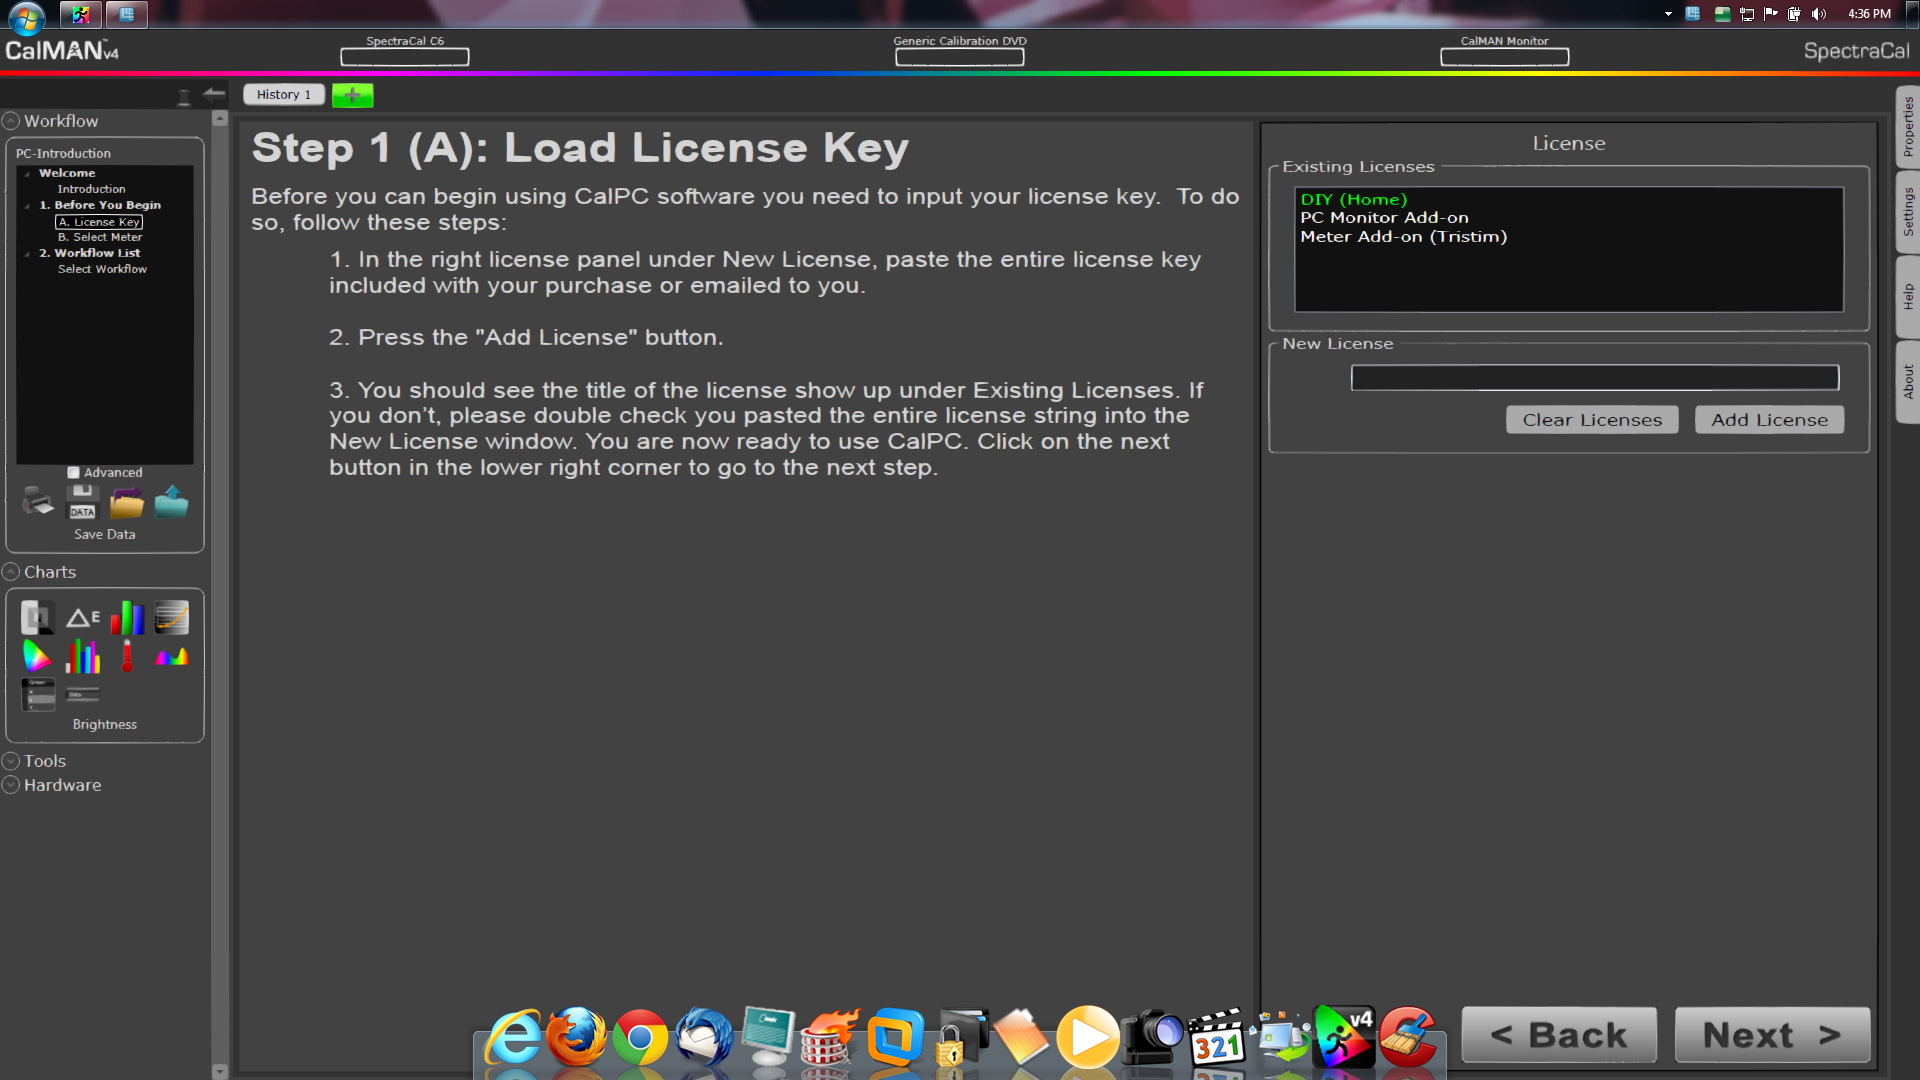
Task: Open the Settings side tab
Action: coord(1907,211)
